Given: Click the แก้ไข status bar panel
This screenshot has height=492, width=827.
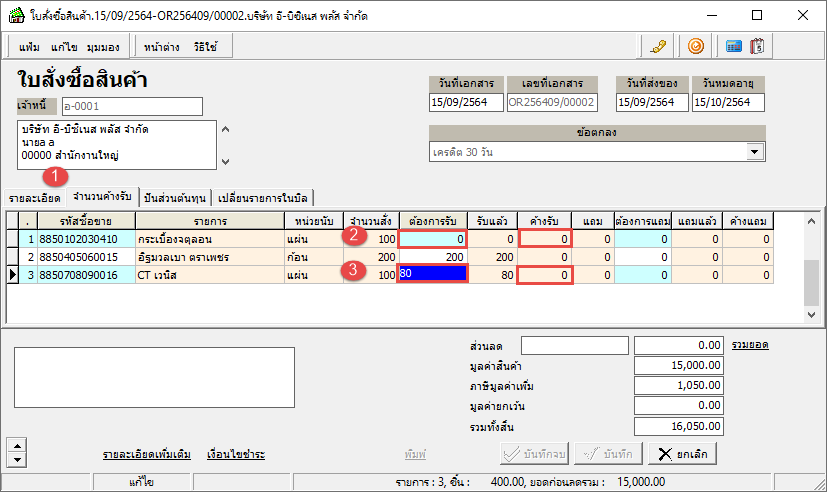Looking at the screenshot, I should coord(141,483).
